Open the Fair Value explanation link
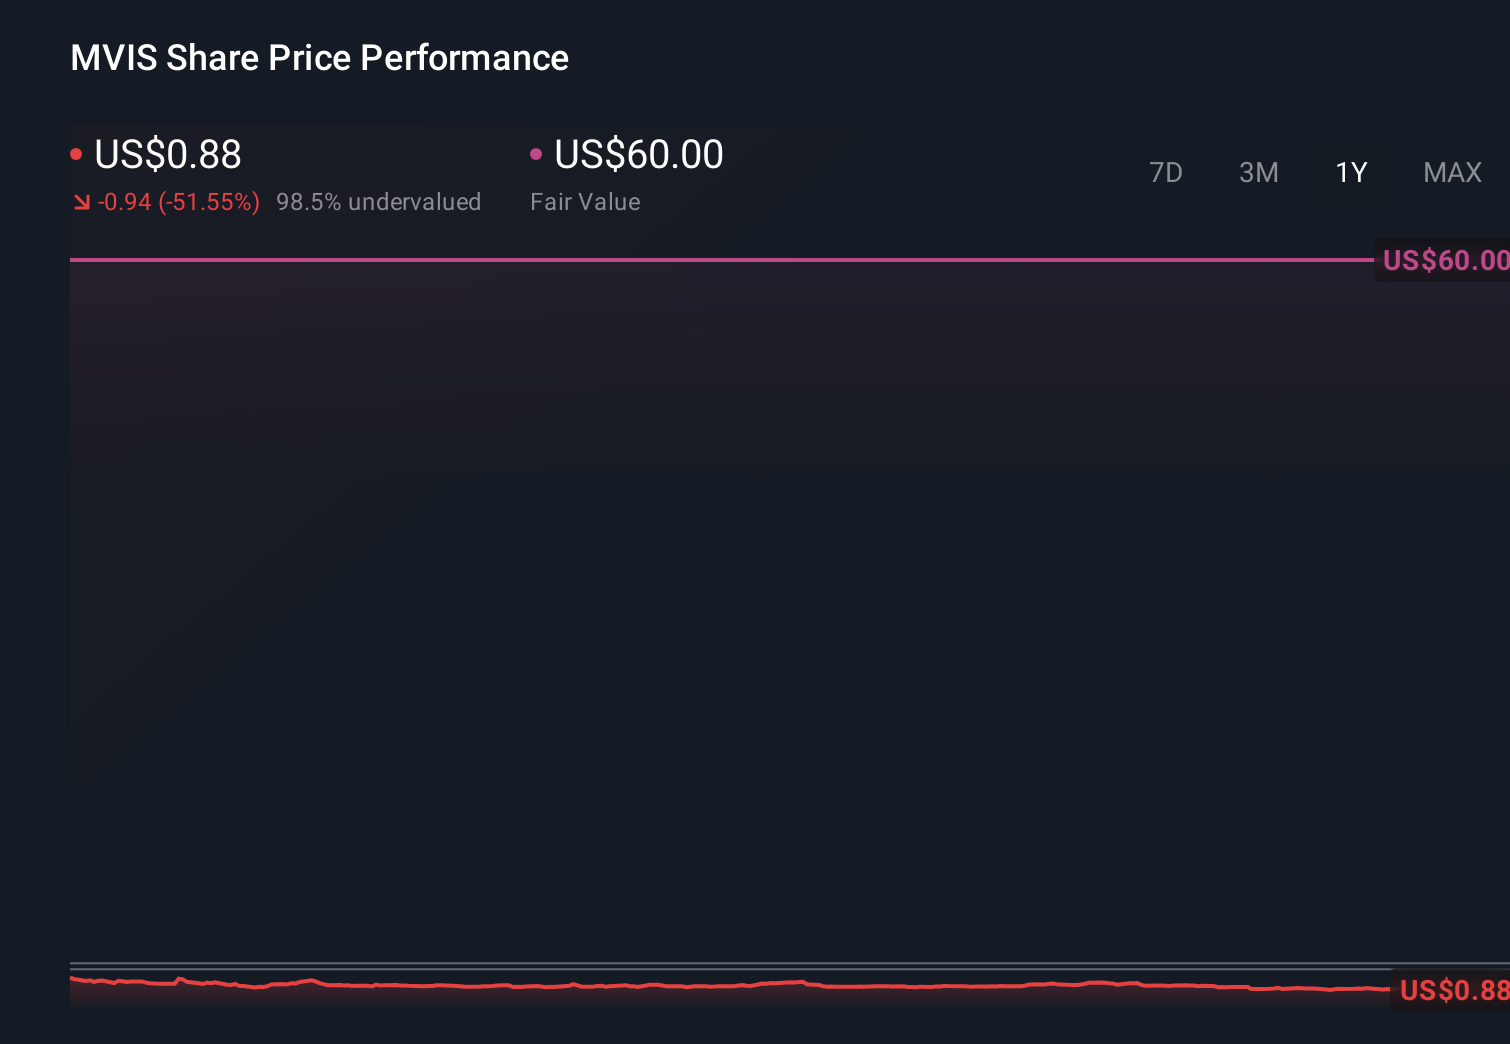The image size is (1510, 1044). pyautogui.click(x=585, y=201)
